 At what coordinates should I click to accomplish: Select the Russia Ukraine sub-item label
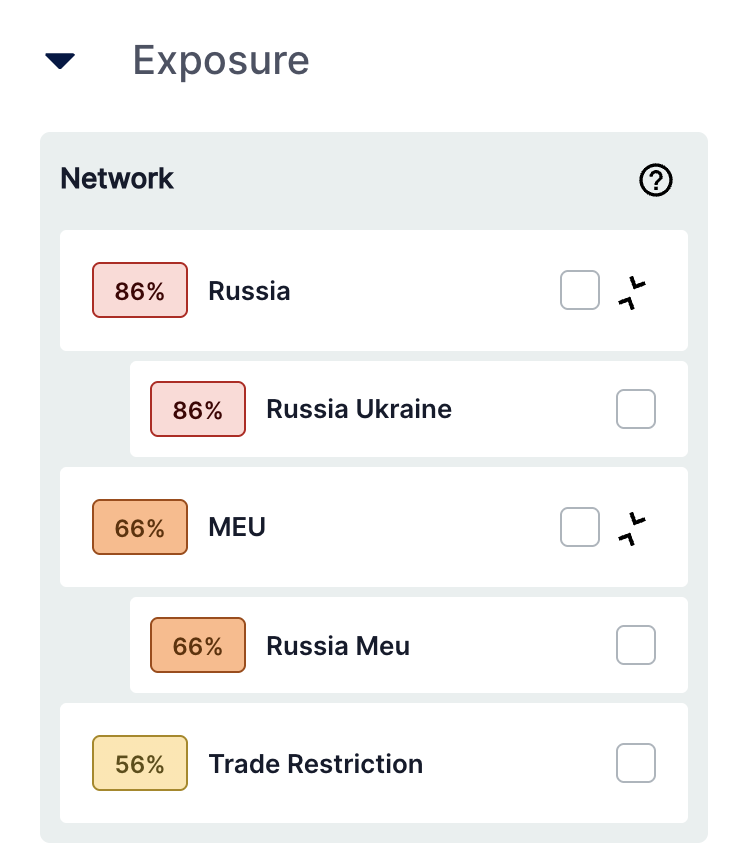359,409
